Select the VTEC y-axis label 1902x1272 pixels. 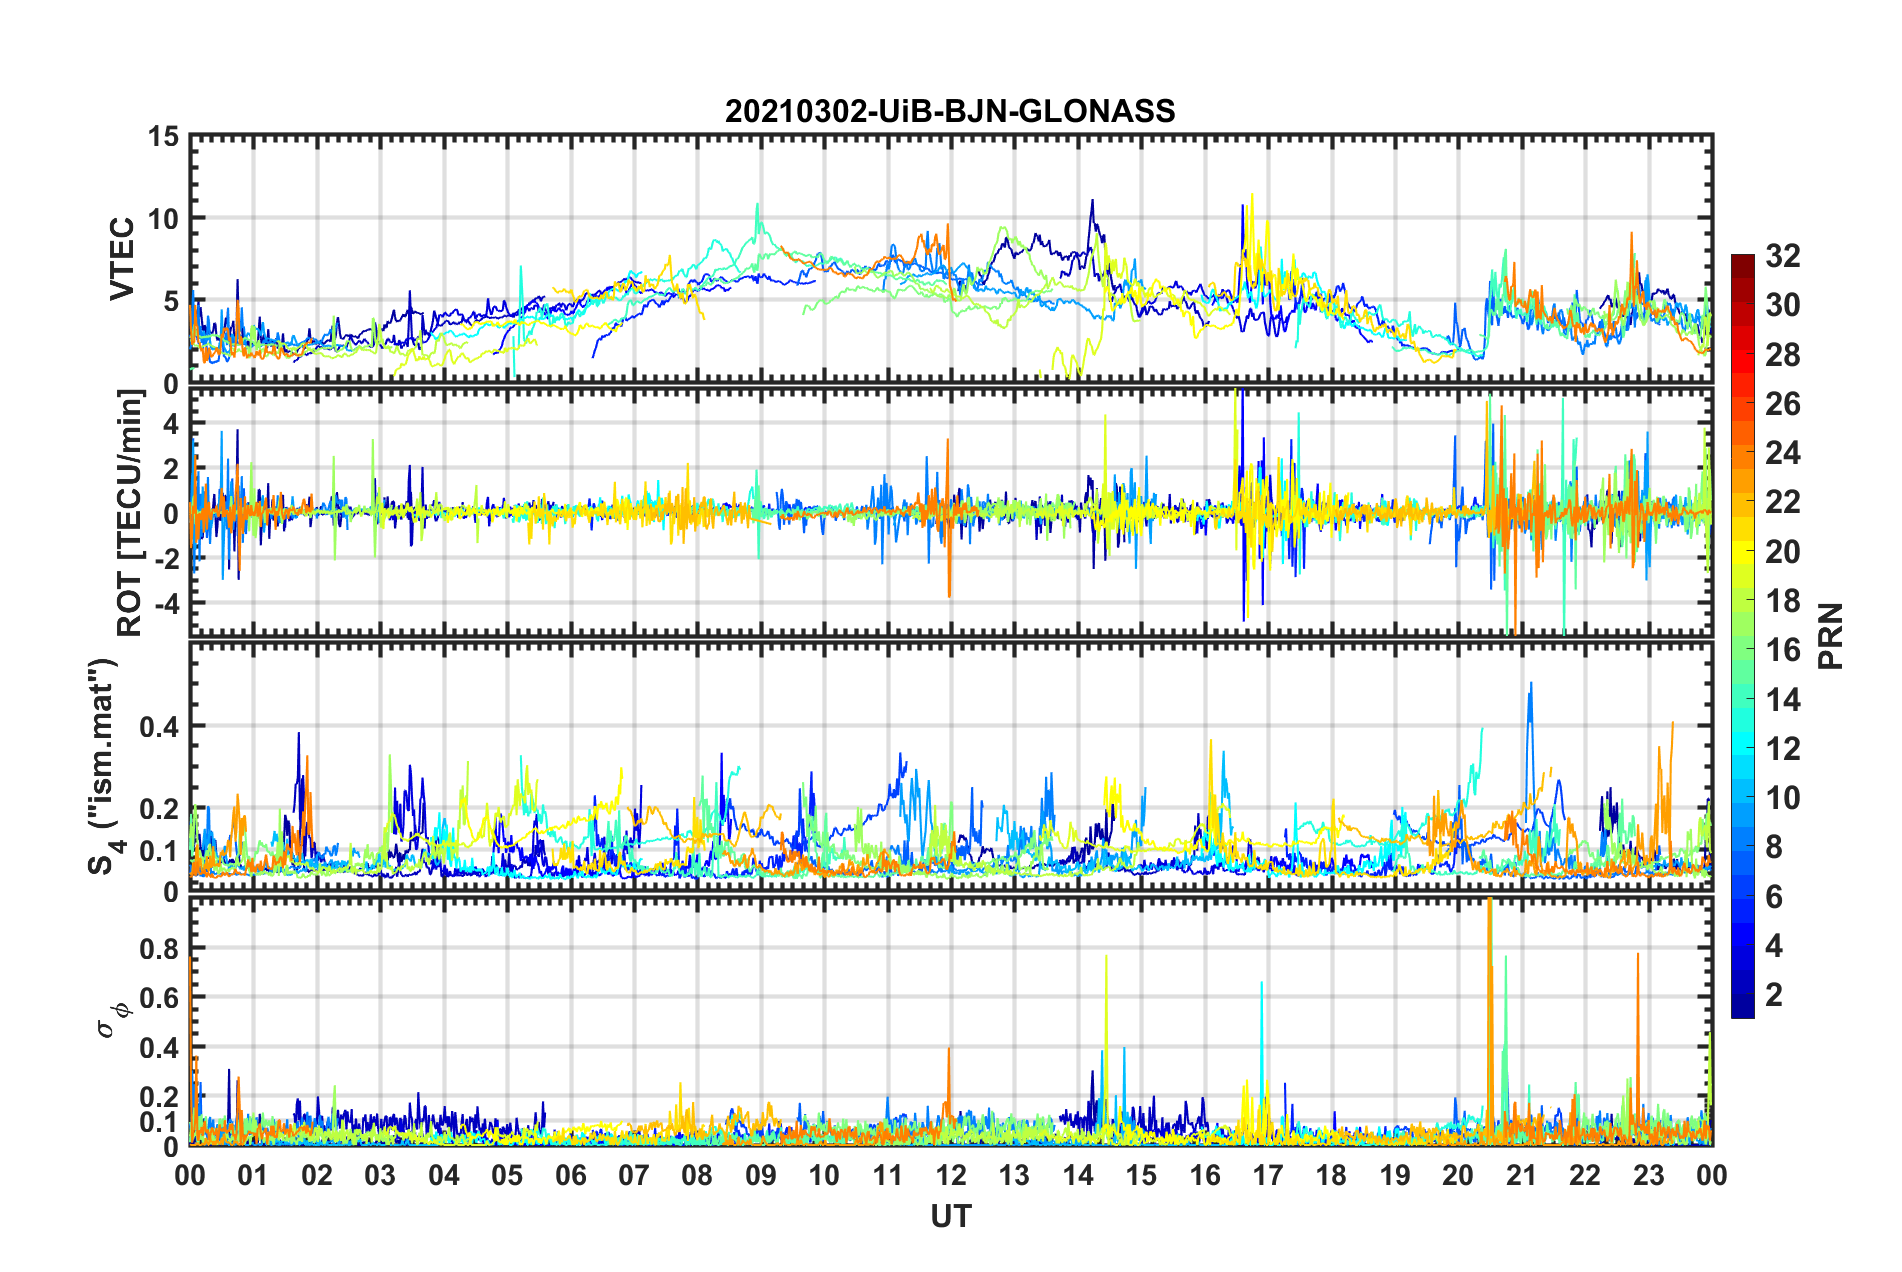pyautogui.click(x=122, y=258)
